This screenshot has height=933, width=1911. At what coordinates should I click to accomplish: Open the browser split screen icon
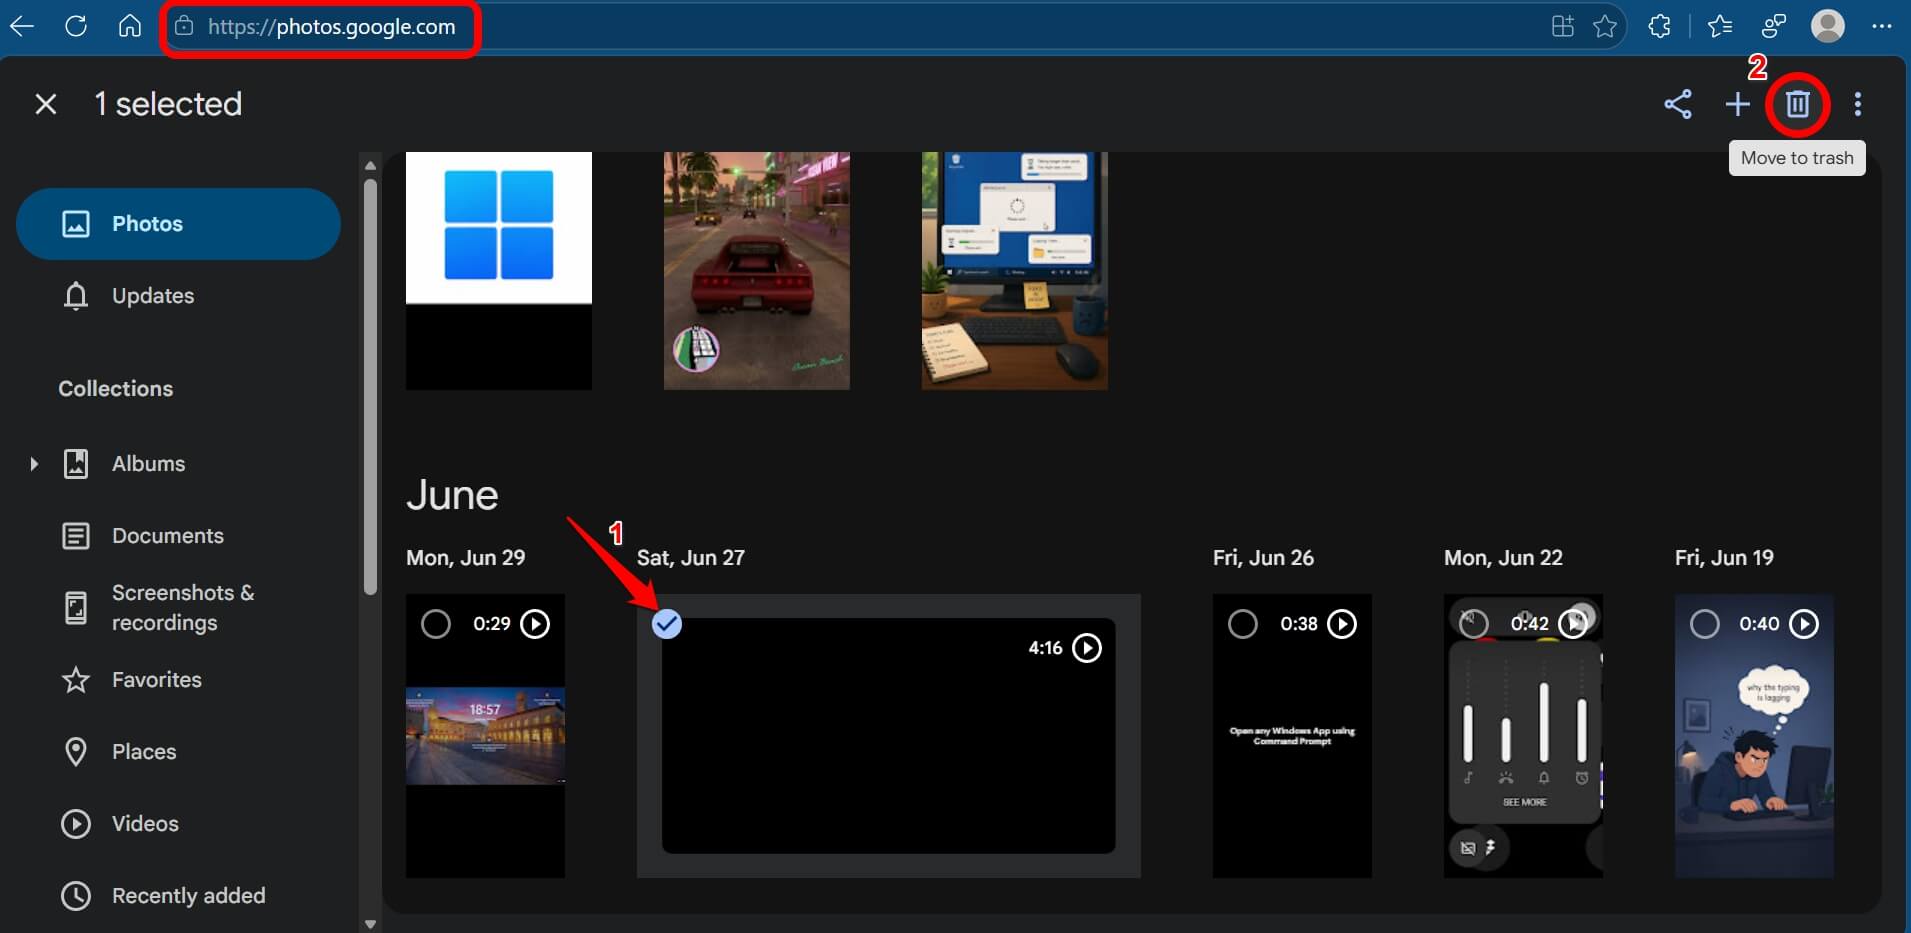tap(1563, 26)
